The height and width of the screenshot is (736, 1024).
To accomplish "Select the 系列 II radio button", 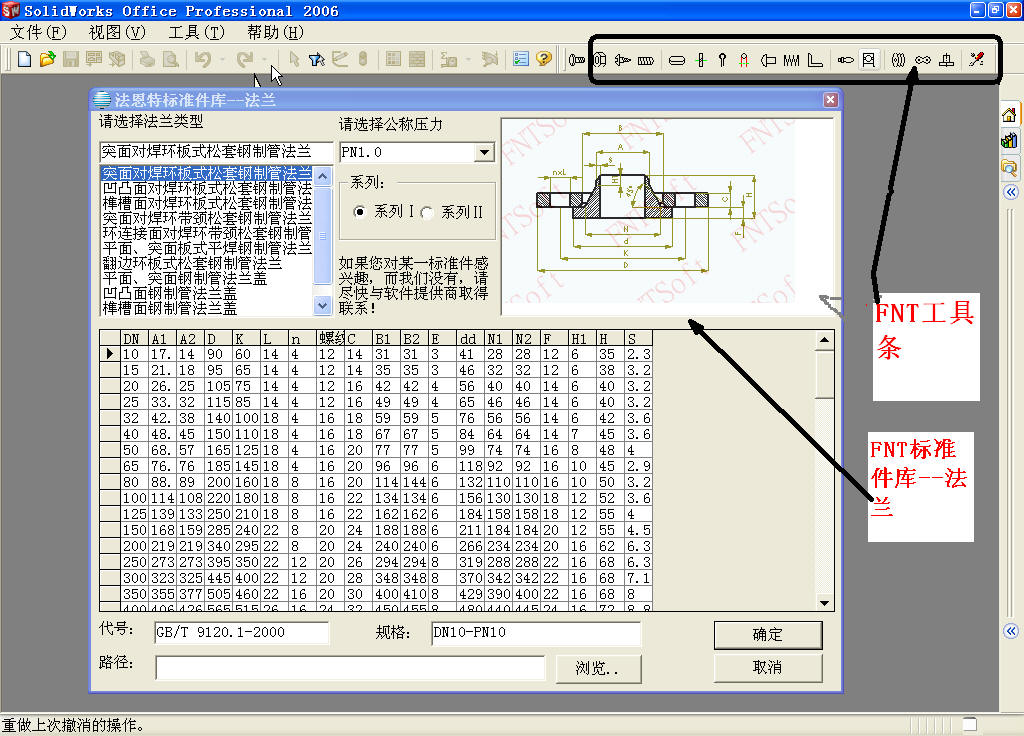I will pyautogui.click(x=426, y=213).
